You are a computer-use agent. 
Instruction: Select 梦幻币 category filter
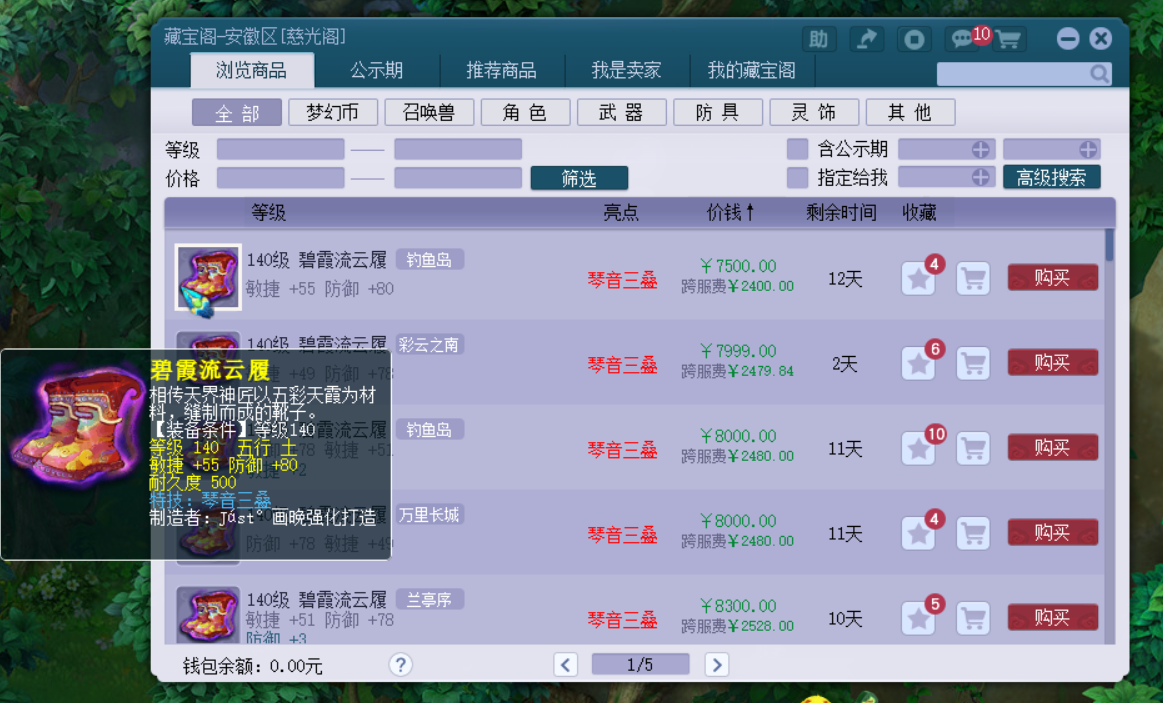pyautogui.click(x=333, y=113)
